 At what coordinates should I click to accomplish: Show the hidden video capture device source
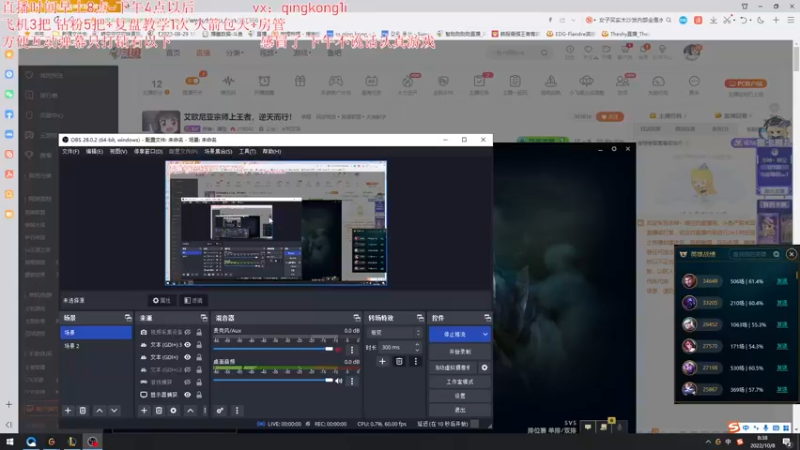click(x=188, y=332)
